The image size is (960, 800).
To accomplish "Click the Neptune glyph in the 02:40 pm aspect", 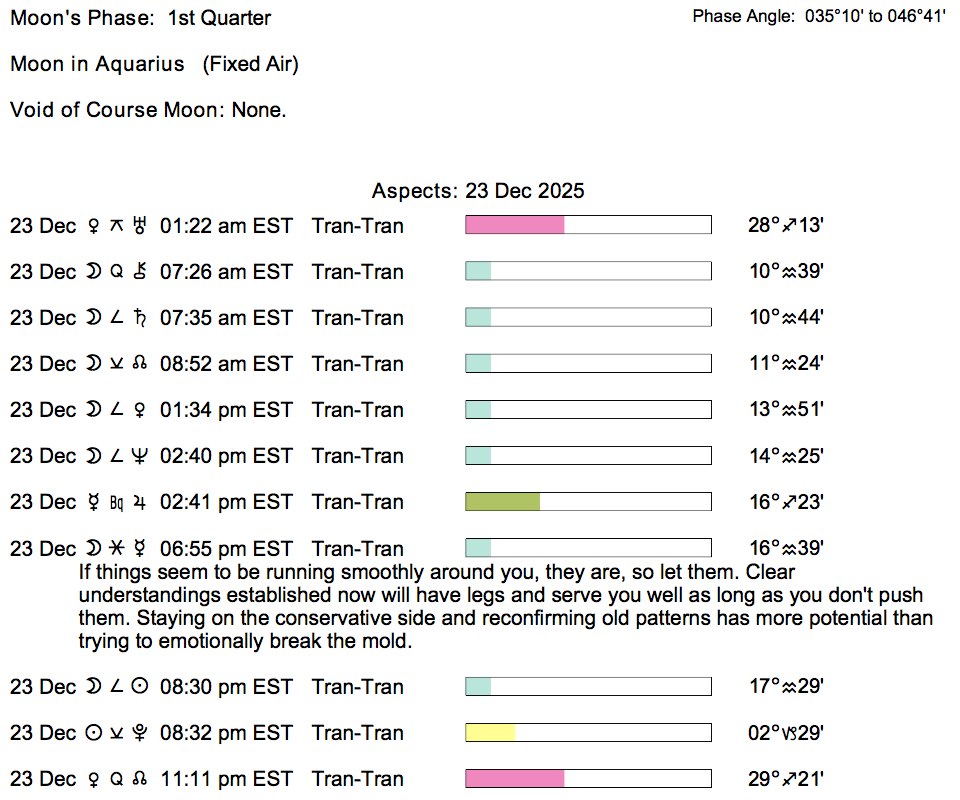I will tap(140, 456).
